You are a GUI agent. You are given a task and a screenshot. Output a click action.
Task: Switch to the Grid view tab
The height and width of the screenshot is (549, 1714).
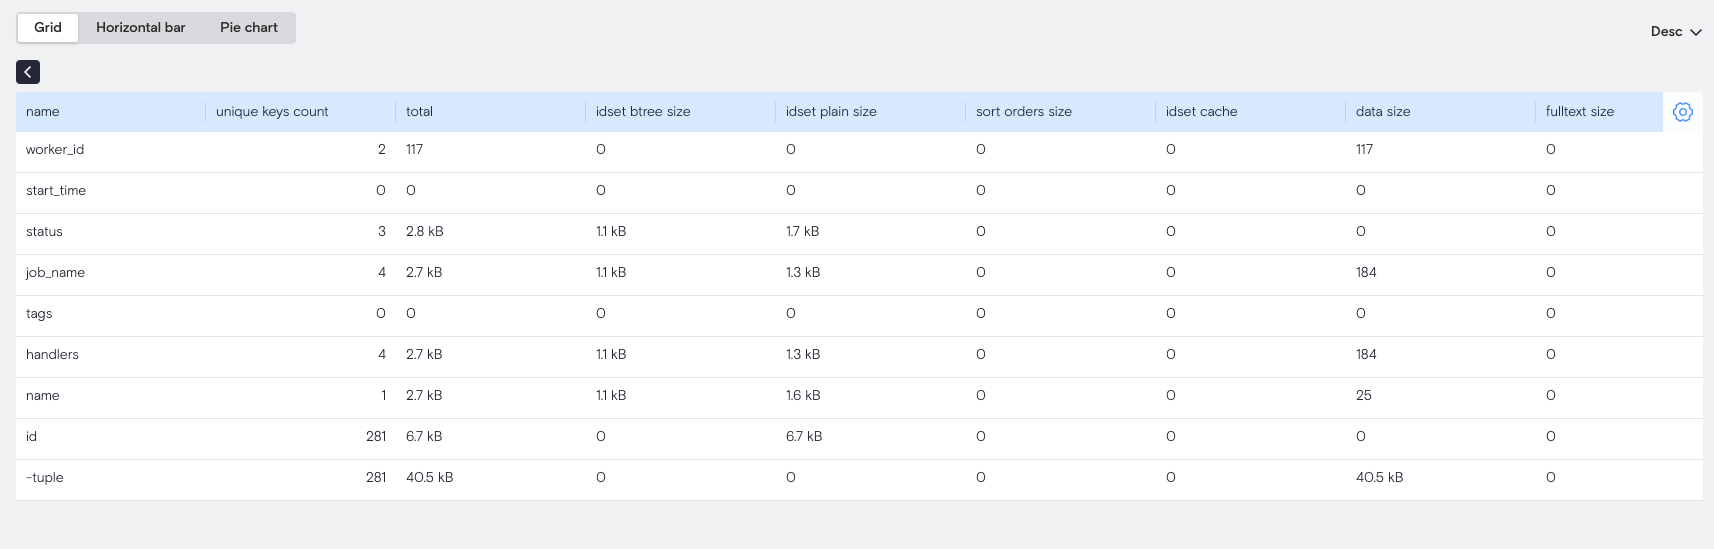coord(48,28)
